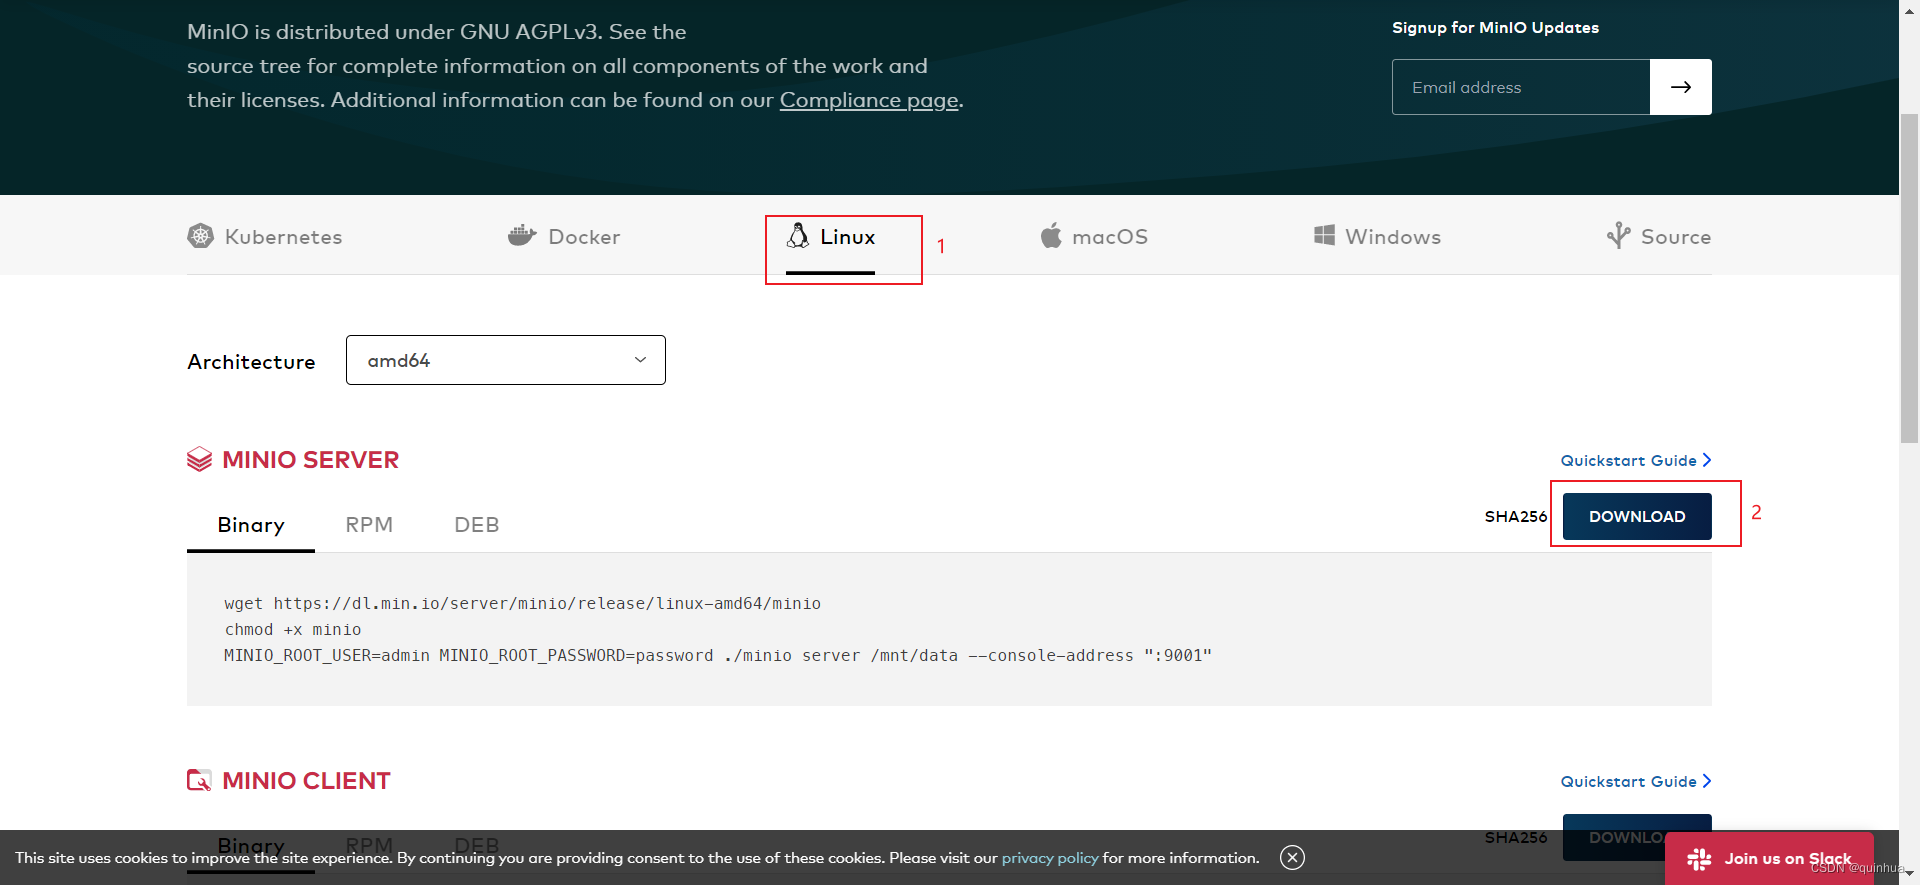Submit email with the arrow button
Image resolution: width=1920 pixels, height=885 pixels.
pos(1680,87)
